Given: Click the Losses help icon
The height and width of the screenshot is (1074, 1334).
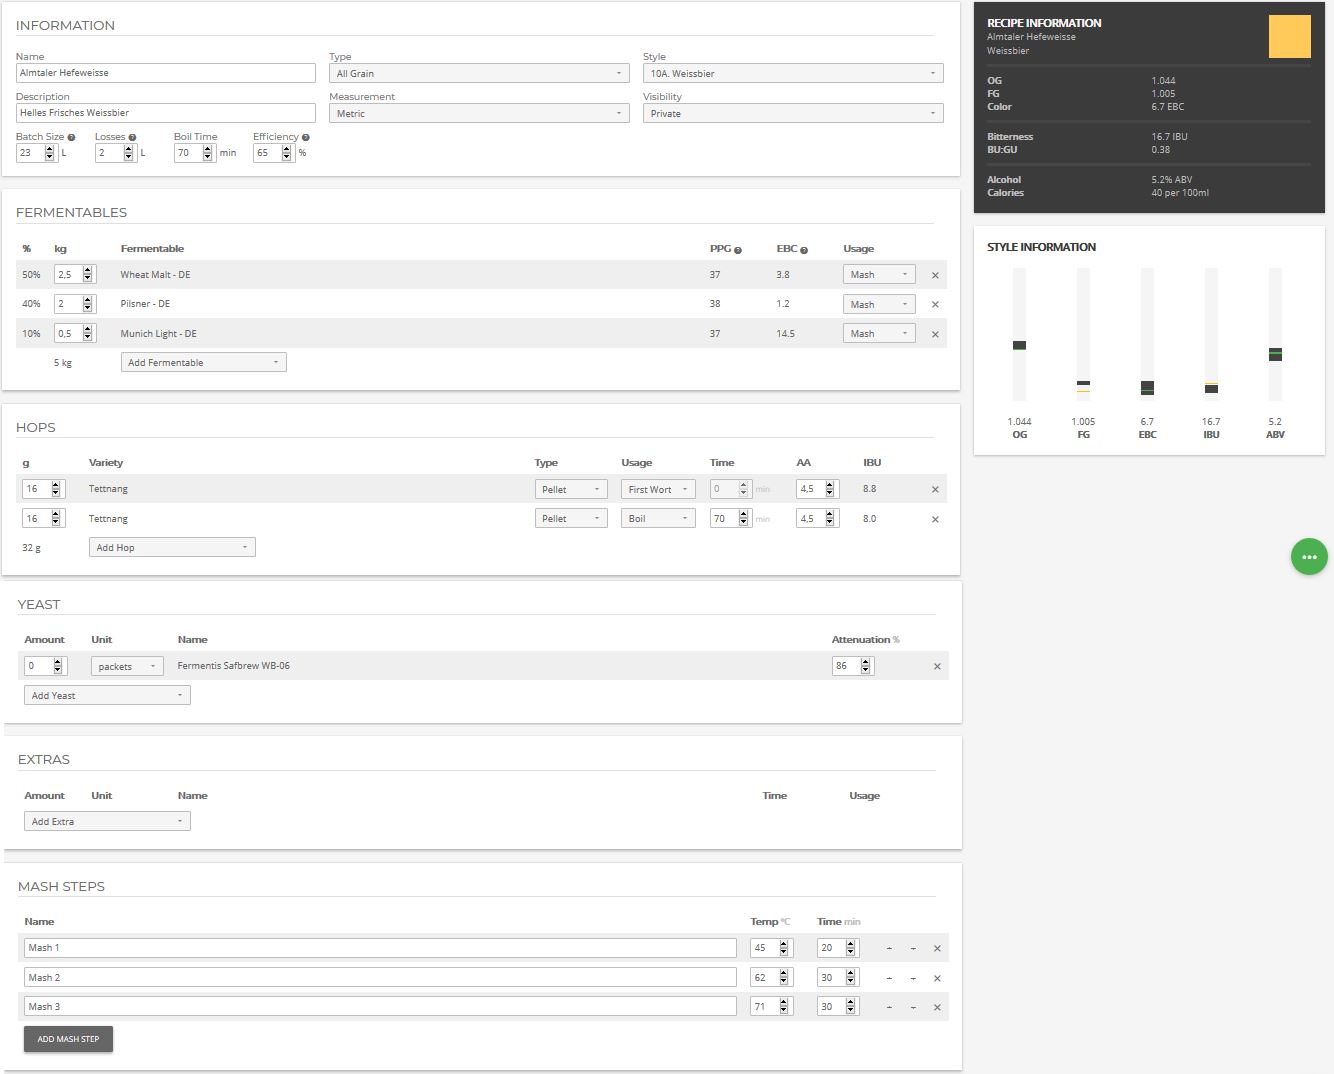Looking at the screenshot, I should pyautogui.click(x=132, y=138).
